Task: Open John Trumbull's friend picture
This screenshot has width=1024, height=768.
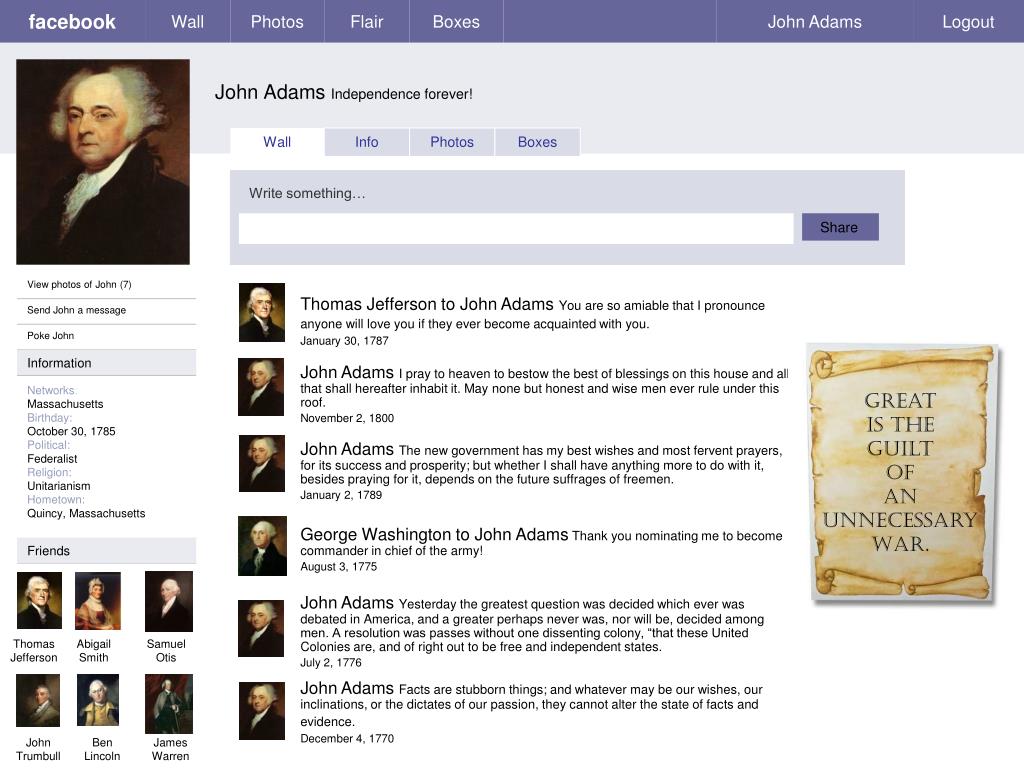Action: pos(38,701)
